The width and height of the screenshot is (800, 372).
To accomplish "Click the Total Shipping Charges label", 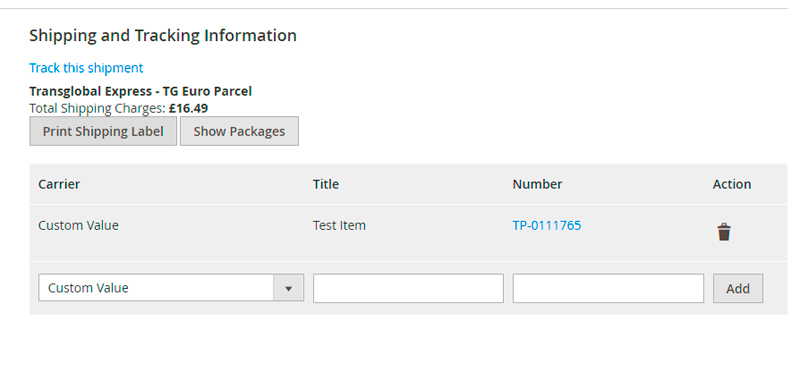I will tap(97, 108).
